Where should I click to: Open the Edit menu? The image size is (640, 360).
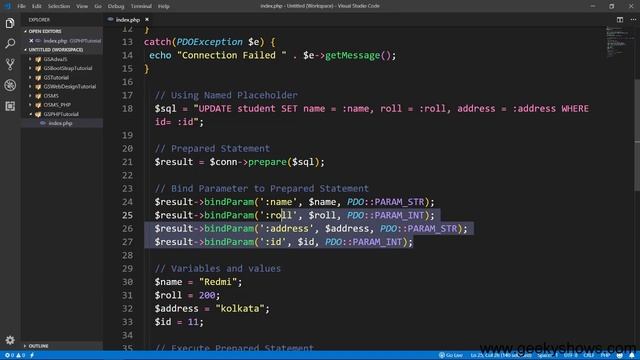(x=37, y=6)
